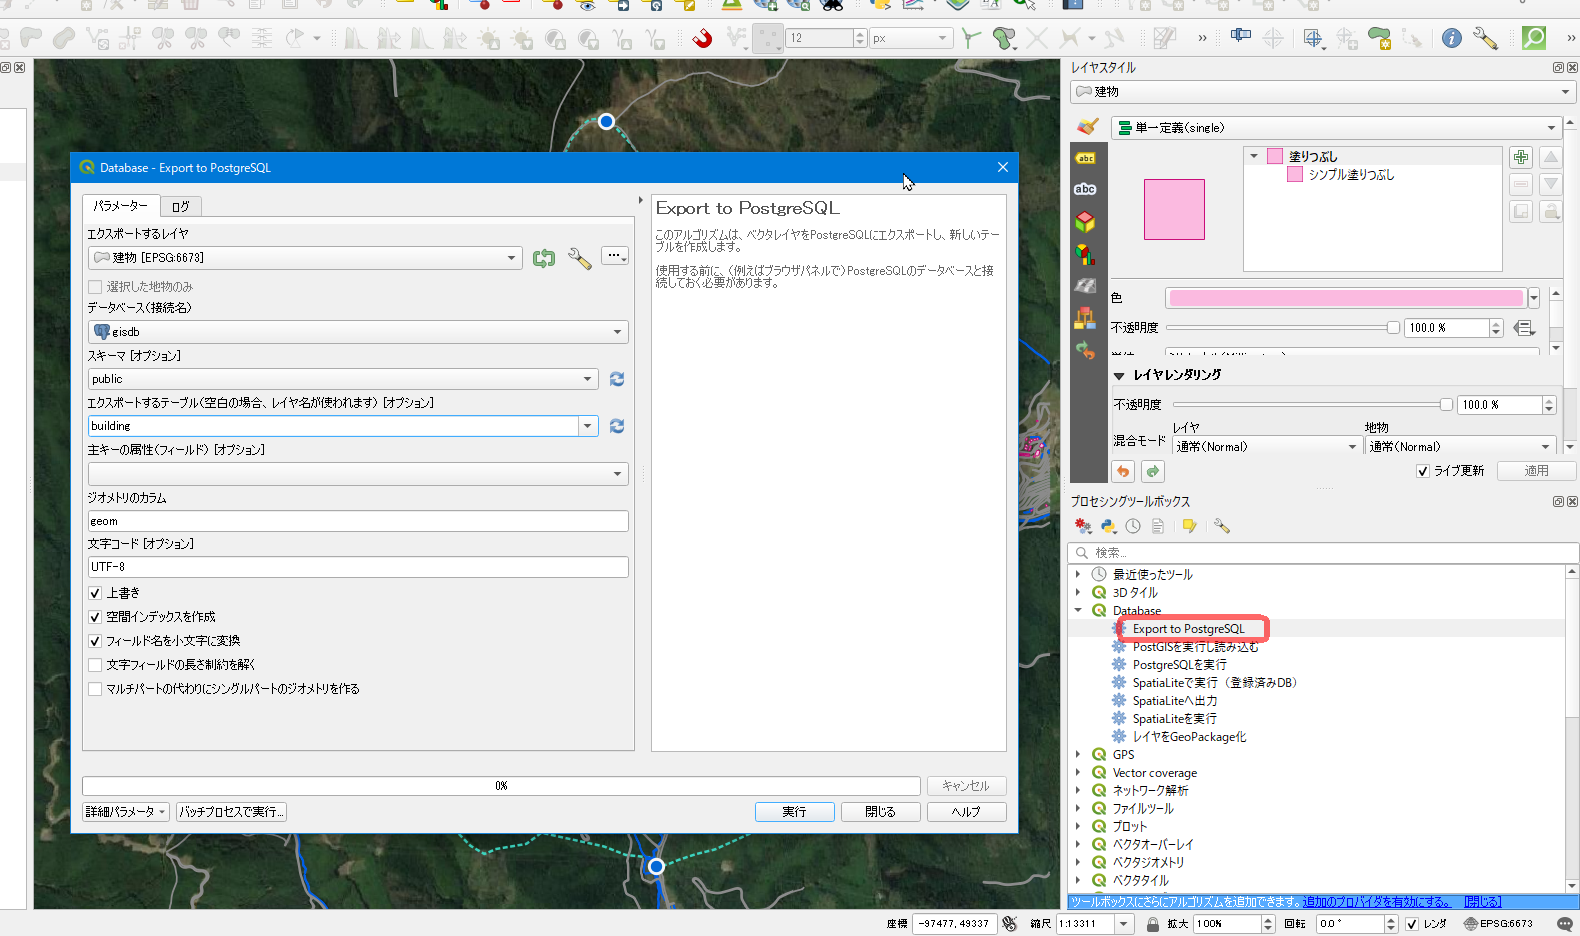Image resolution: width=1580 pixels, height=936 pixels.
Task: Click edit-in-place yellow icon in toolbox
Action: (x=1189, y=526)
